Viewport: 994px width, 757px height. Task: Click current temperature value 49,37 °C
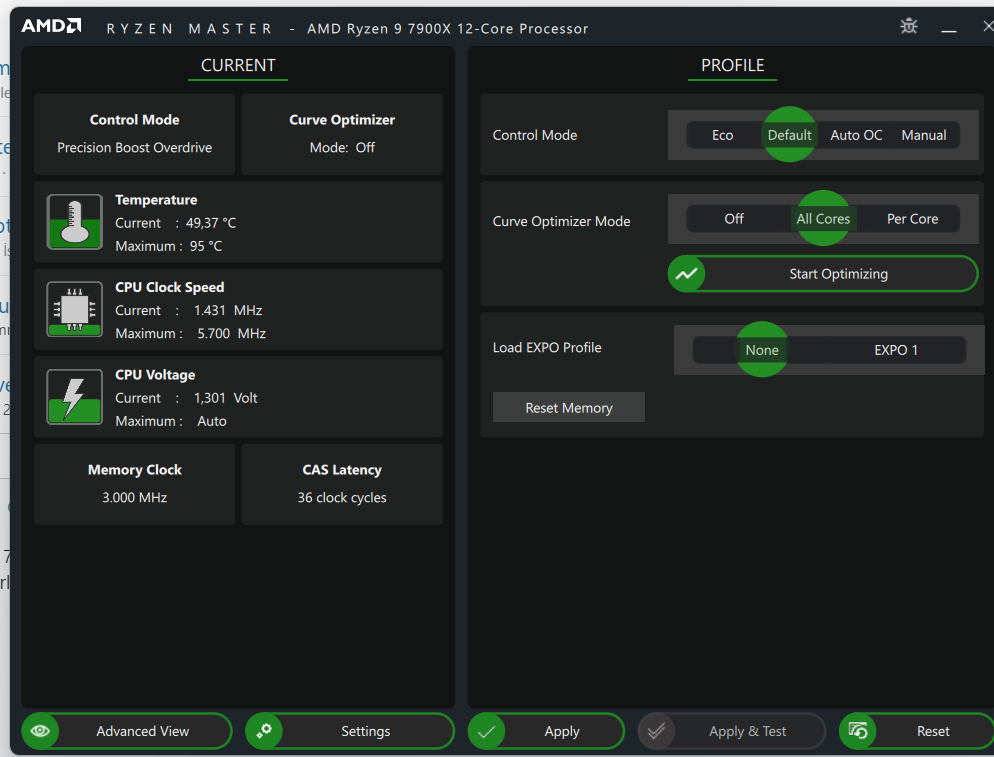tap(210, 223)
